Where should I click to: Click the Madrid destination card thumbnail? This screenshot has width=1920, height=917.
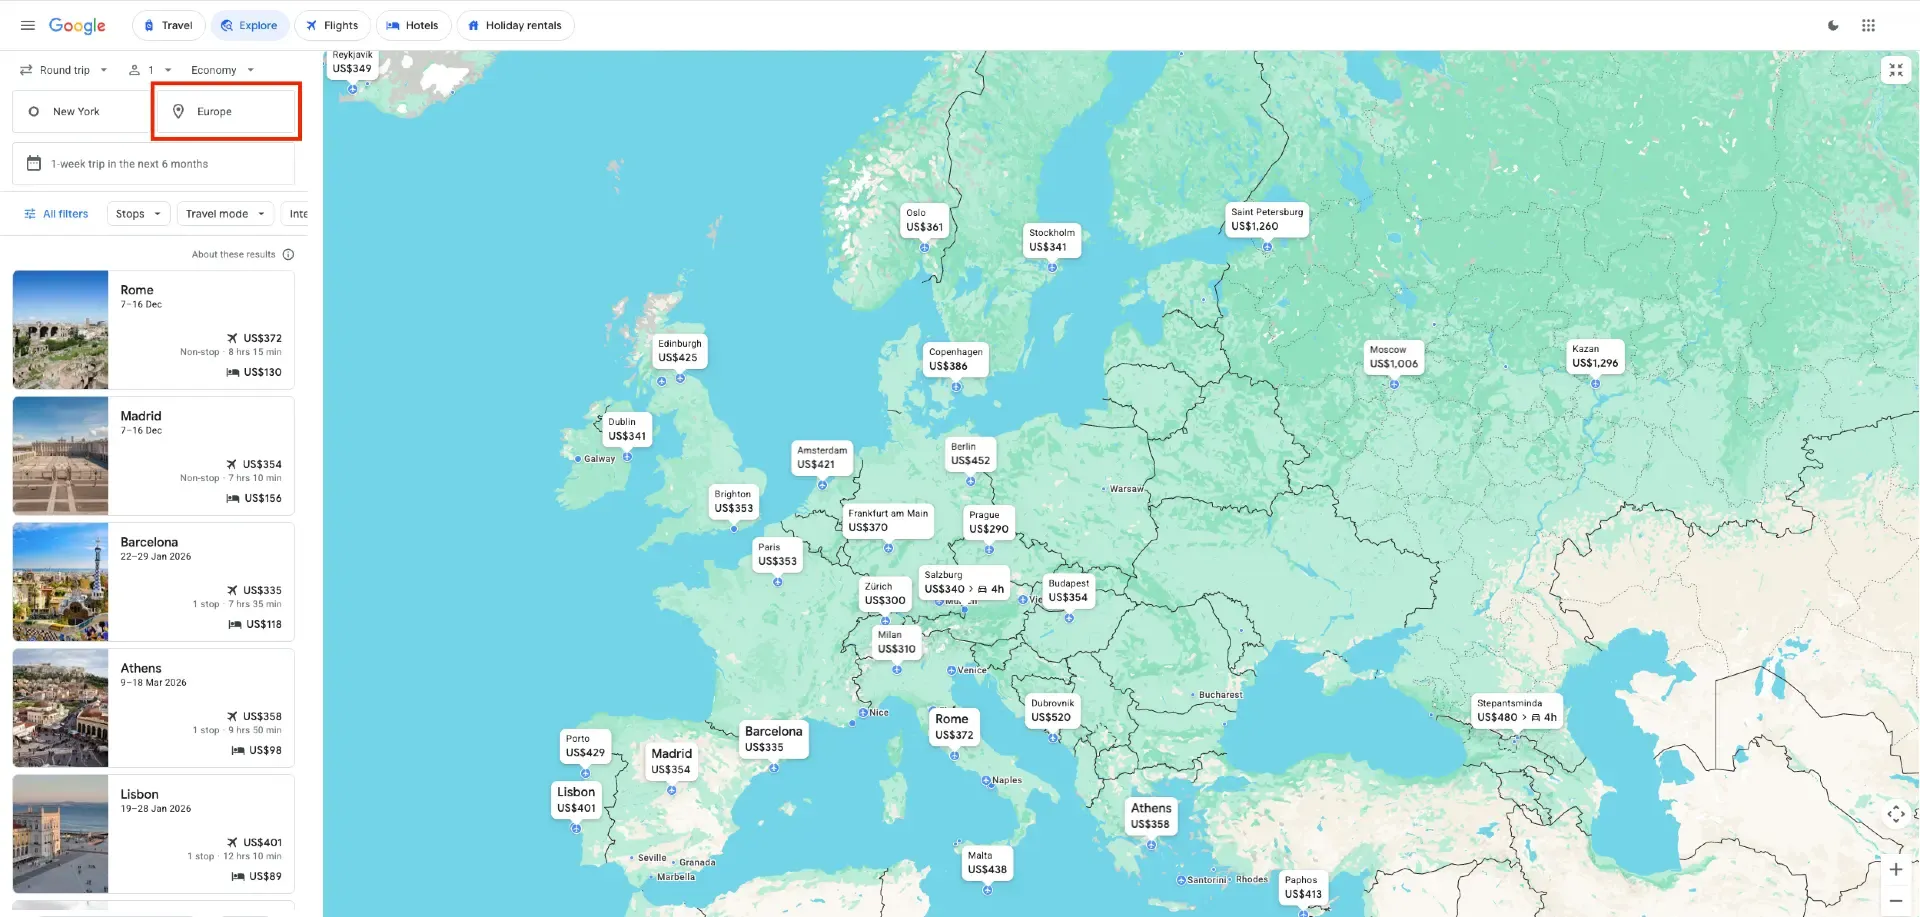click(x=60, y=455)
